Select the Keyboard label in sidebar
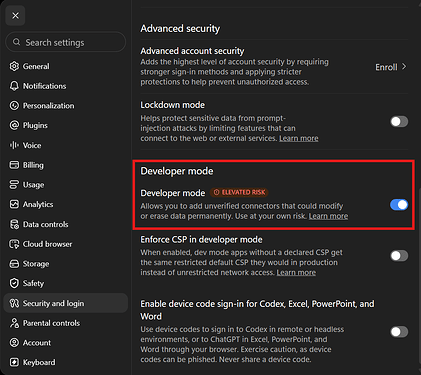 [39, 362]
